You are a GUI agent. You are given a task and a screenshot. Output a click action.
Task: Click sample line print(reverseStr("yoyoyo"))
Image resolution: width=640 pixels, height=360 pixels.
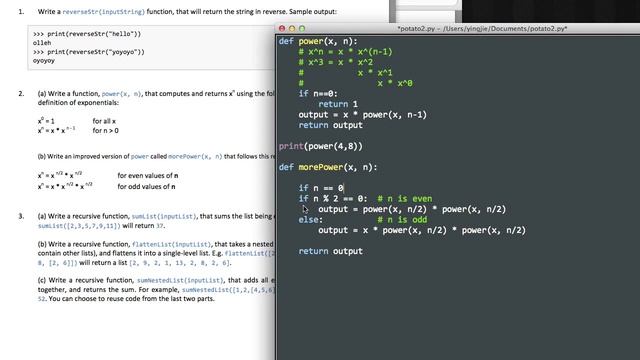(89, 52)
